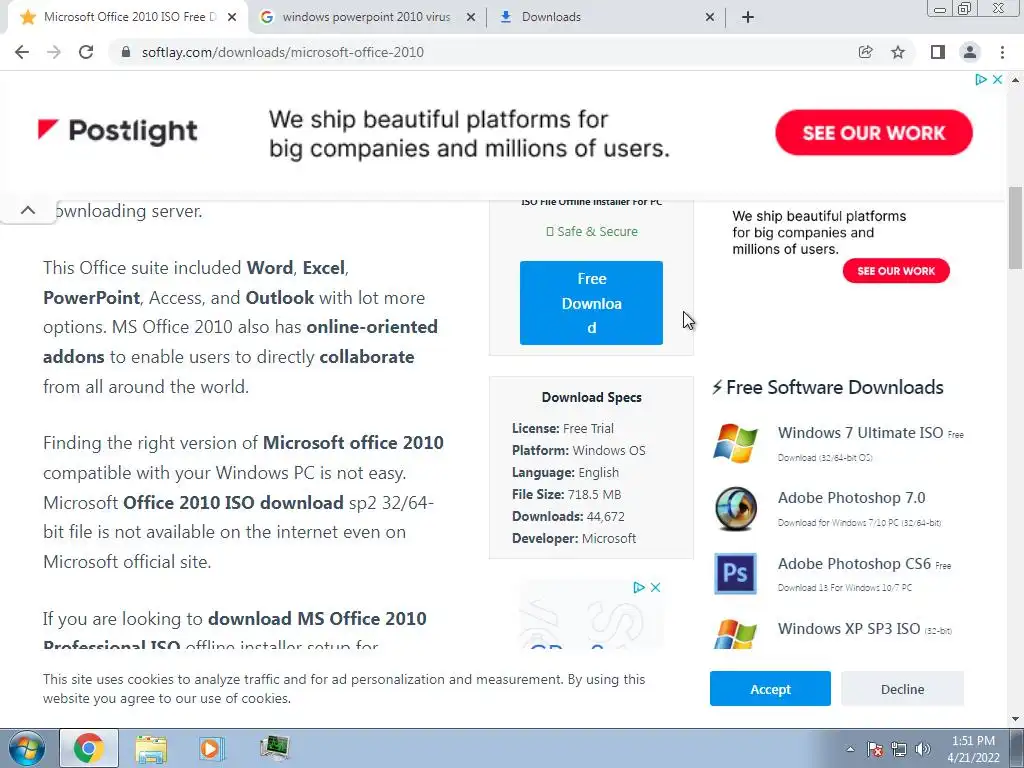Click the Windows XP logo icon
The image size is (1024, 768).
click(x=735, y=633)
